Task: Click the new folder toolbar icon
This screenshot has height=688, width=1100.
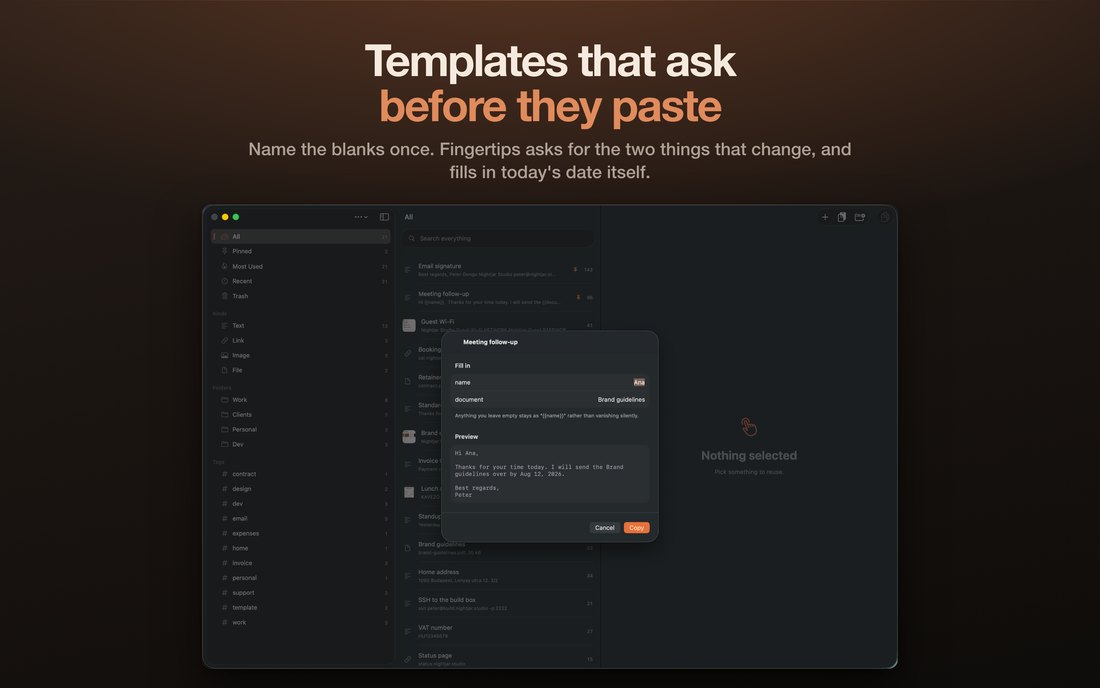Action: pyautogui.click(x=859, y=217)
